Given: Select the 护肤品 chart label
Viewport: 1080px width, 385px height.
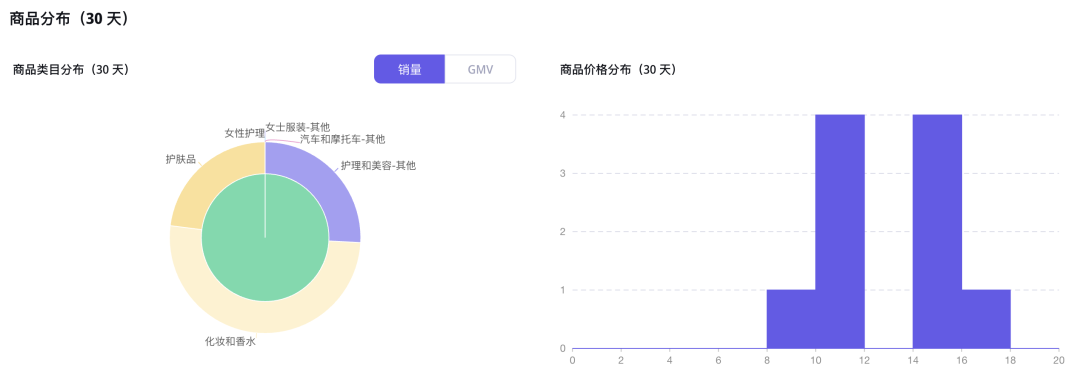Looking at the screenshot, I should pos(180,159).
